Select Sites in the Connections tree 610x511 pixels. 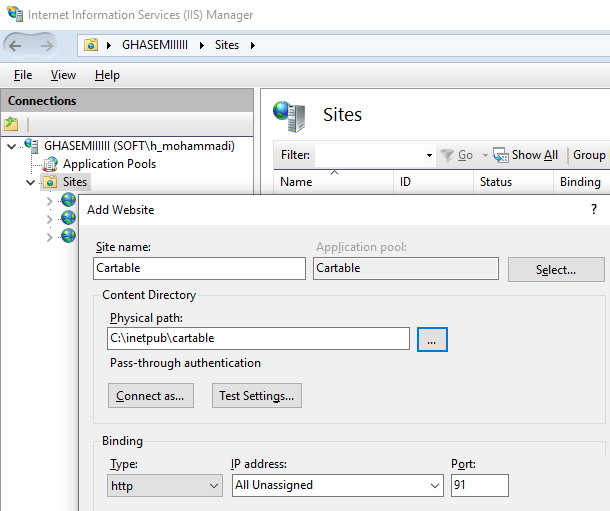75,182
